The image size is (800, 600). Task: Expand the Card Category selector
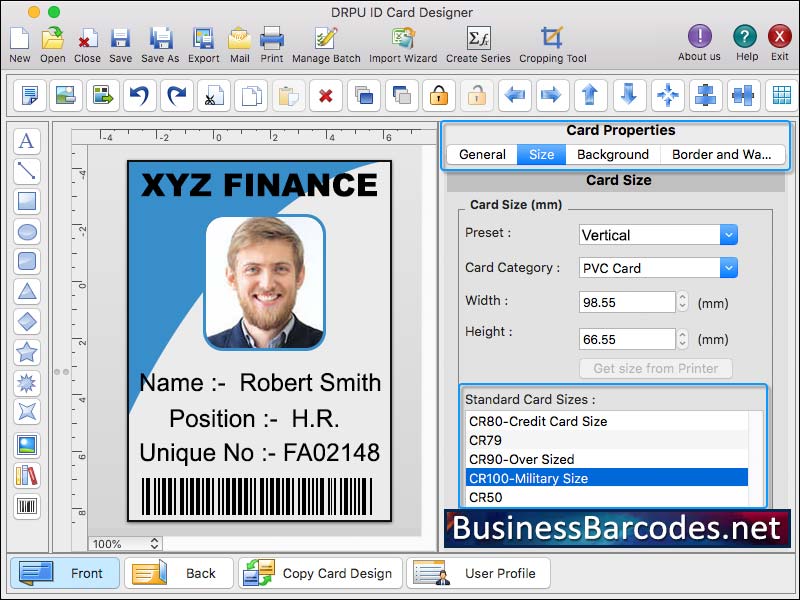click(x=728, y=267)
